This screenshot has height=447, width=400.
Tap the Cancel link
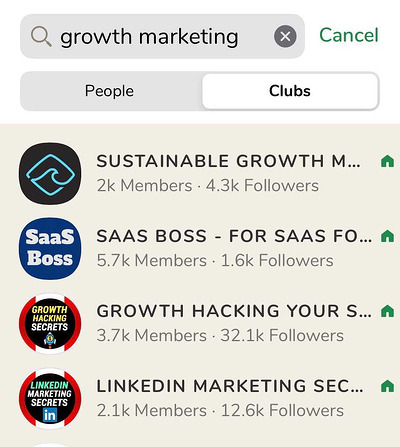[x=349, y=35]
